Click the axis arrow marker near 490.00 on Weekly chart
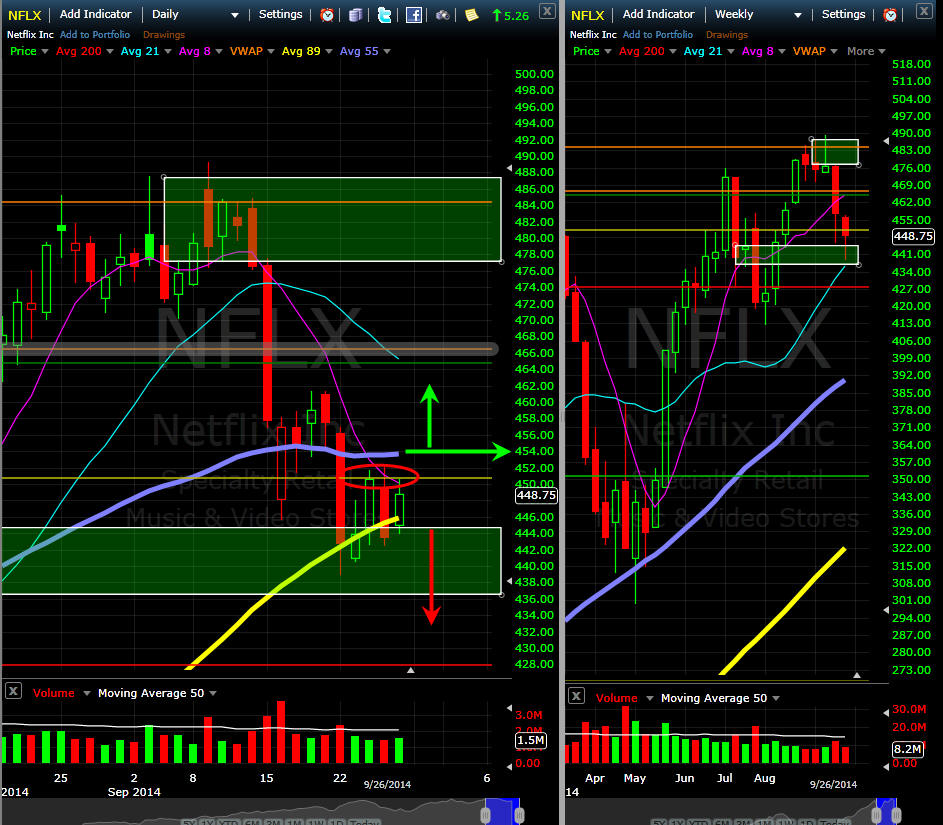943x825 pixels. tap(886, 141)
